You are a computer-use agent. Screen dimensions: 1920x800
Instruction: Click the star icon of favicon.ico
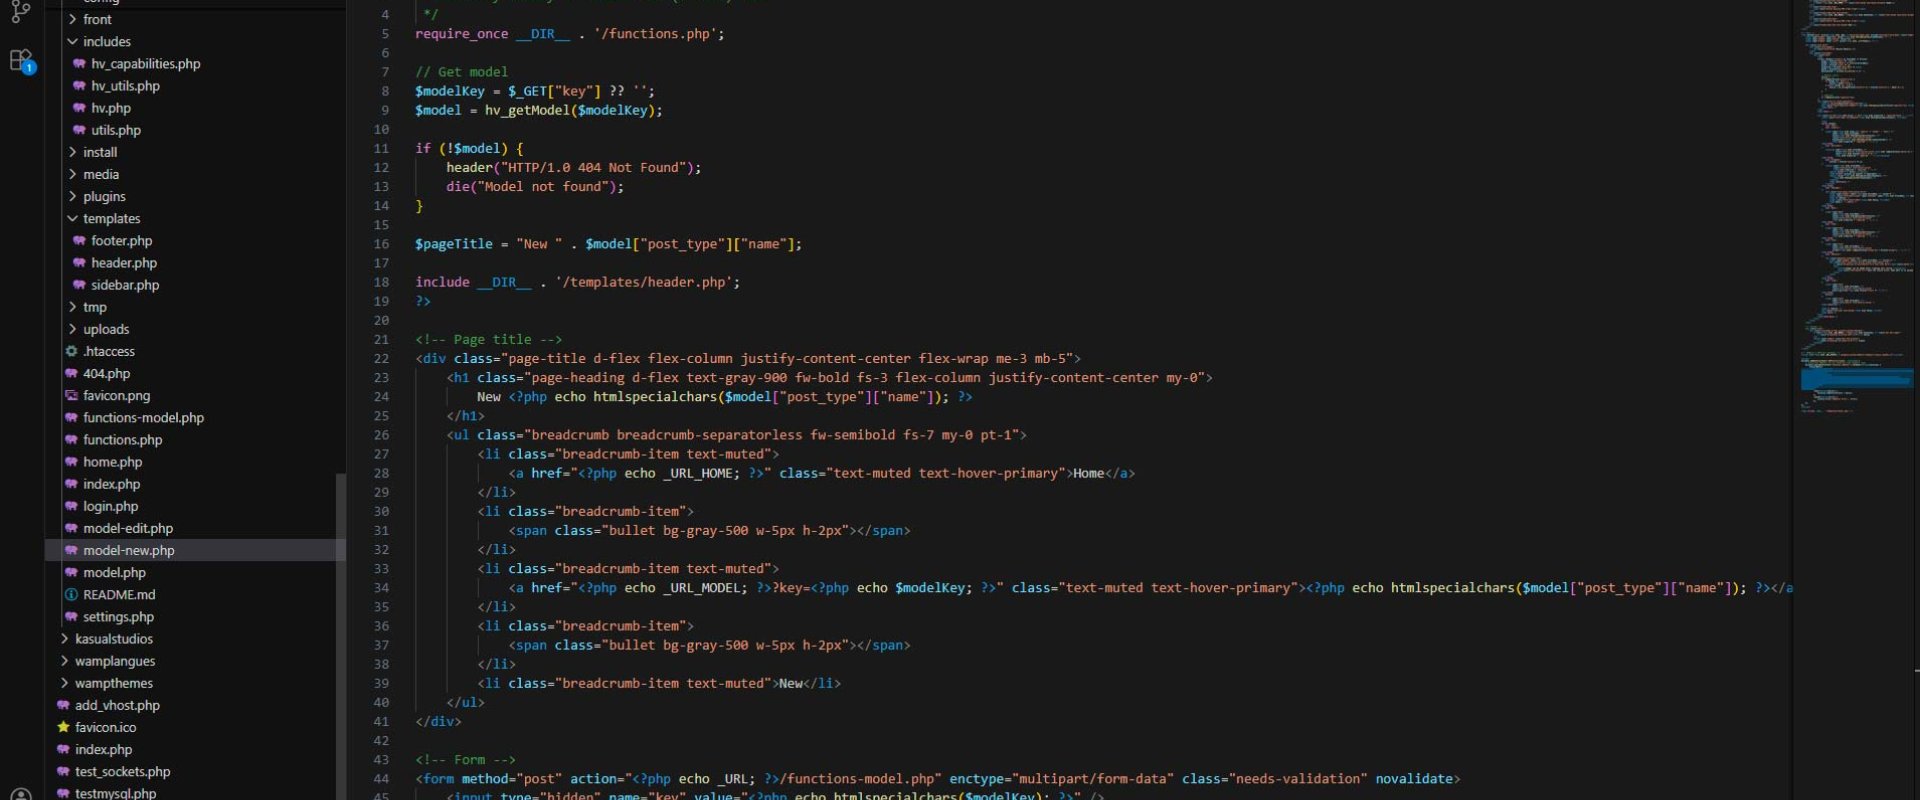point(64,727)
